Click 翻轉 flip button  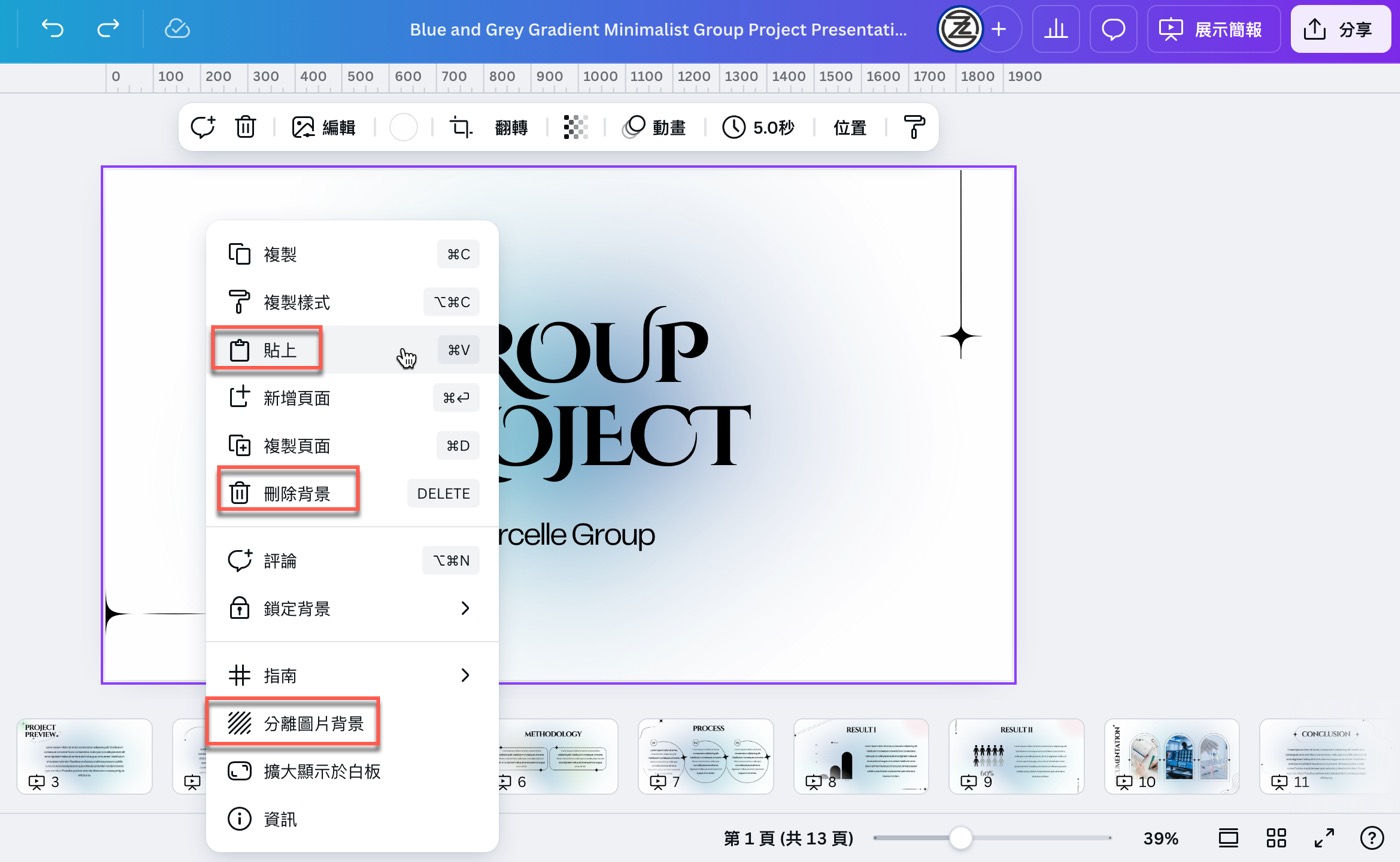click(511, 127)
